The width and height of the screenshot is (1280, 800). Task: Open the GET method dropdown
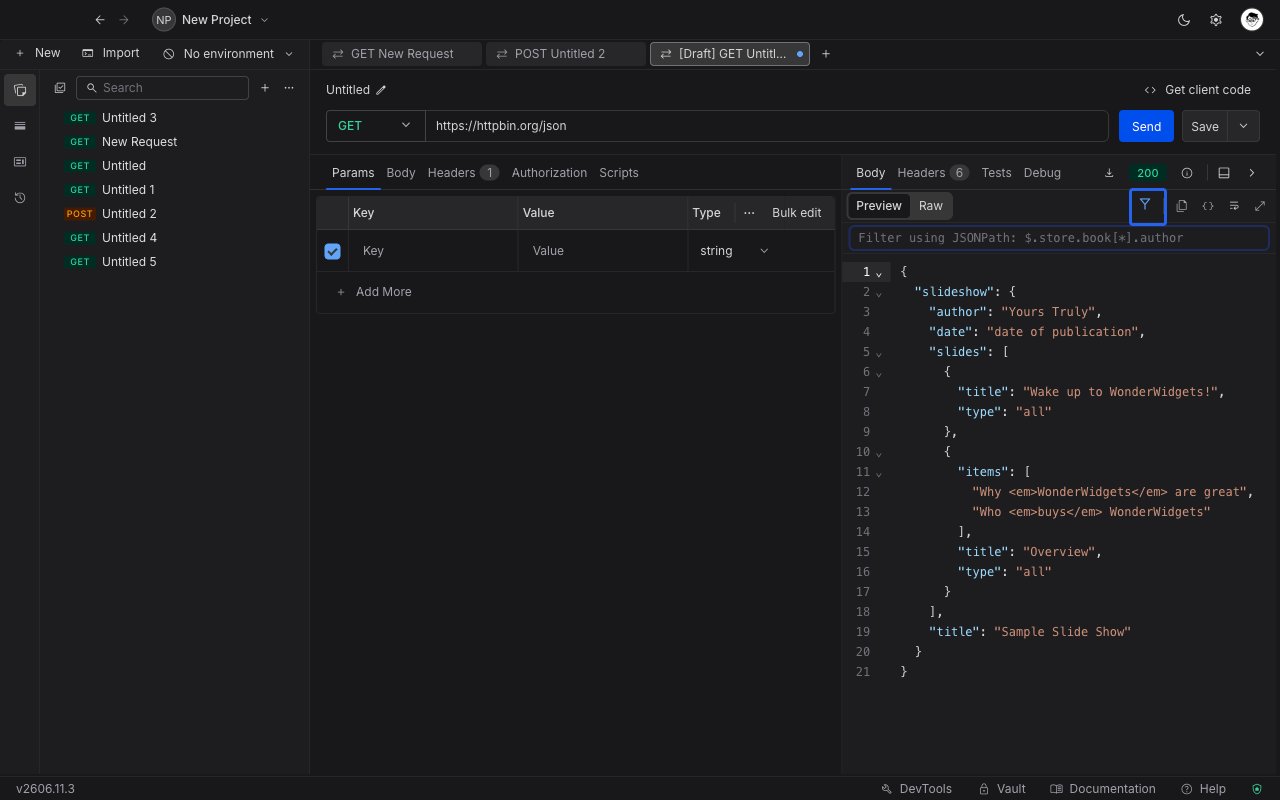[376, 126]
